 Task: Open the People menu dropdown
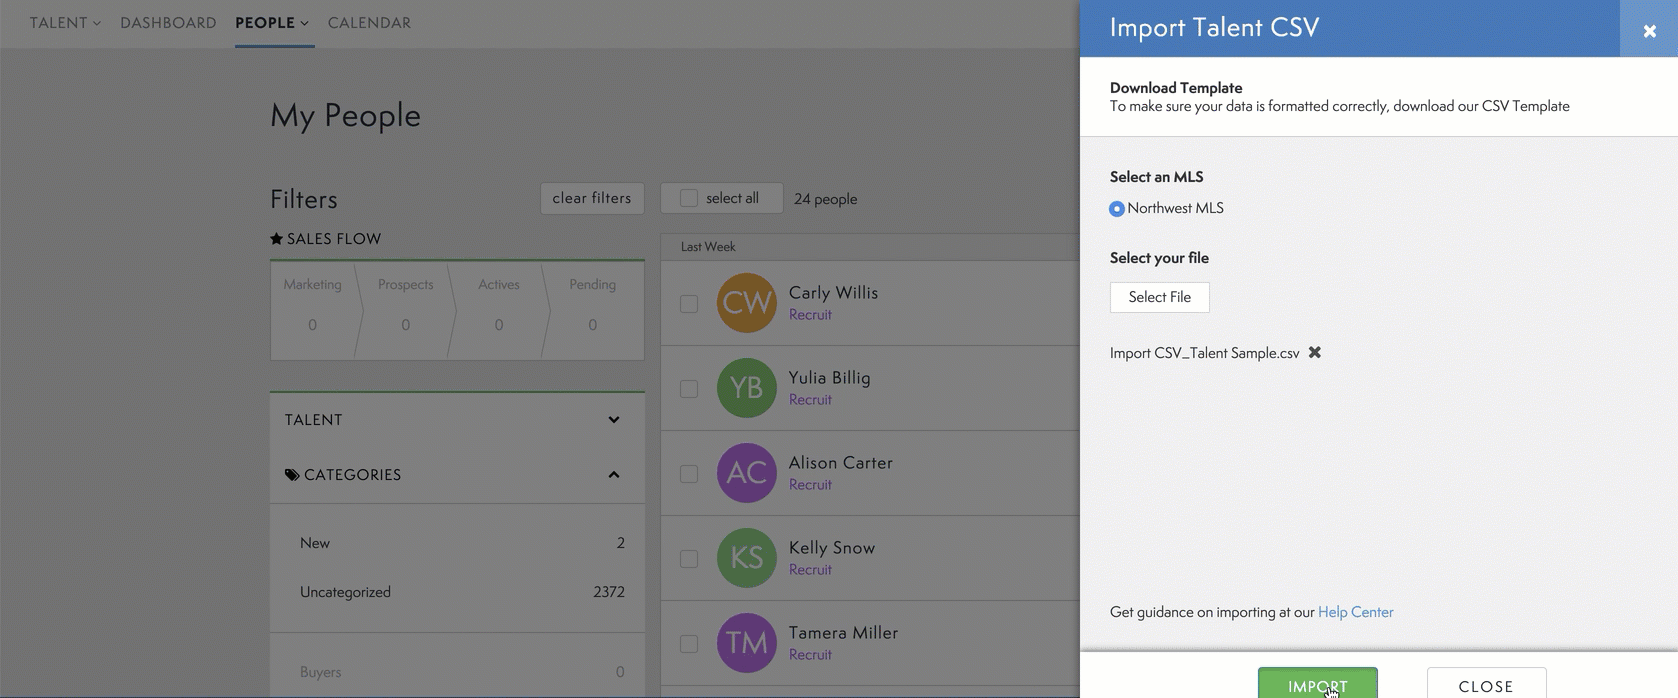tap(272, 23)
